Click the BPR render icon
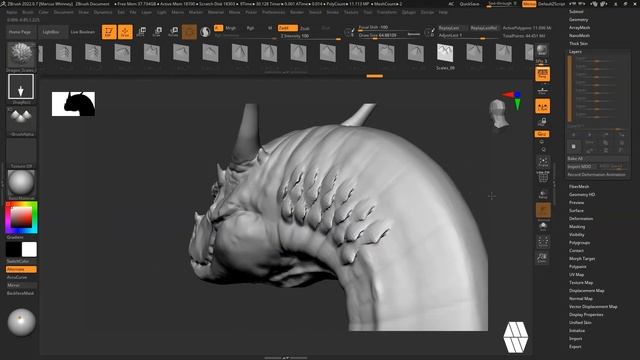The width and height of the screenshot is (640, 360). coord(542,51)
